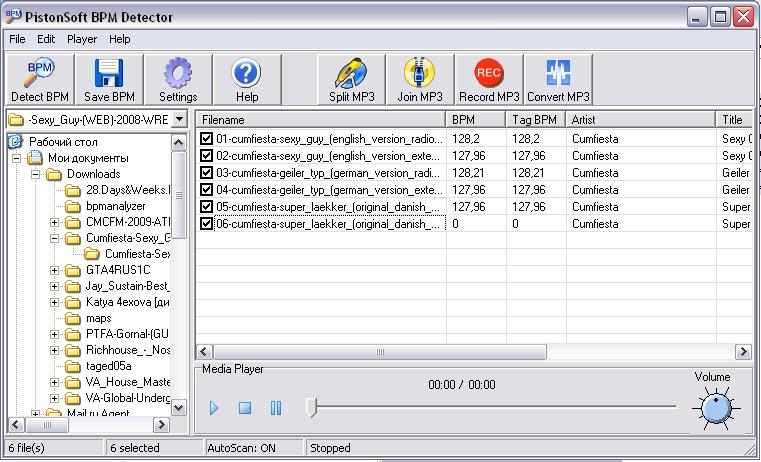Click the file list horizontal scrollbar thumb
This screenshot has height=462, width=761.
[x=380, y=352]
